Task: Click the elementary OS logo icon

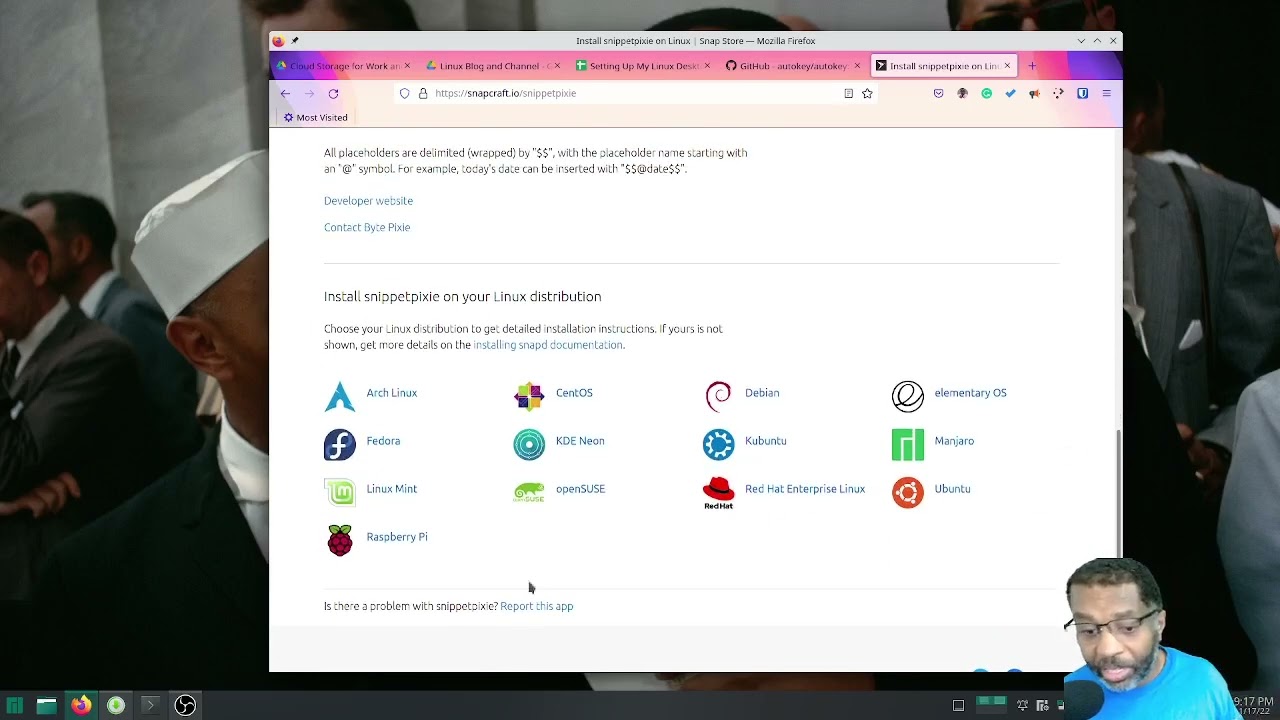Action: pyautogui.click(x=908, y=397)
